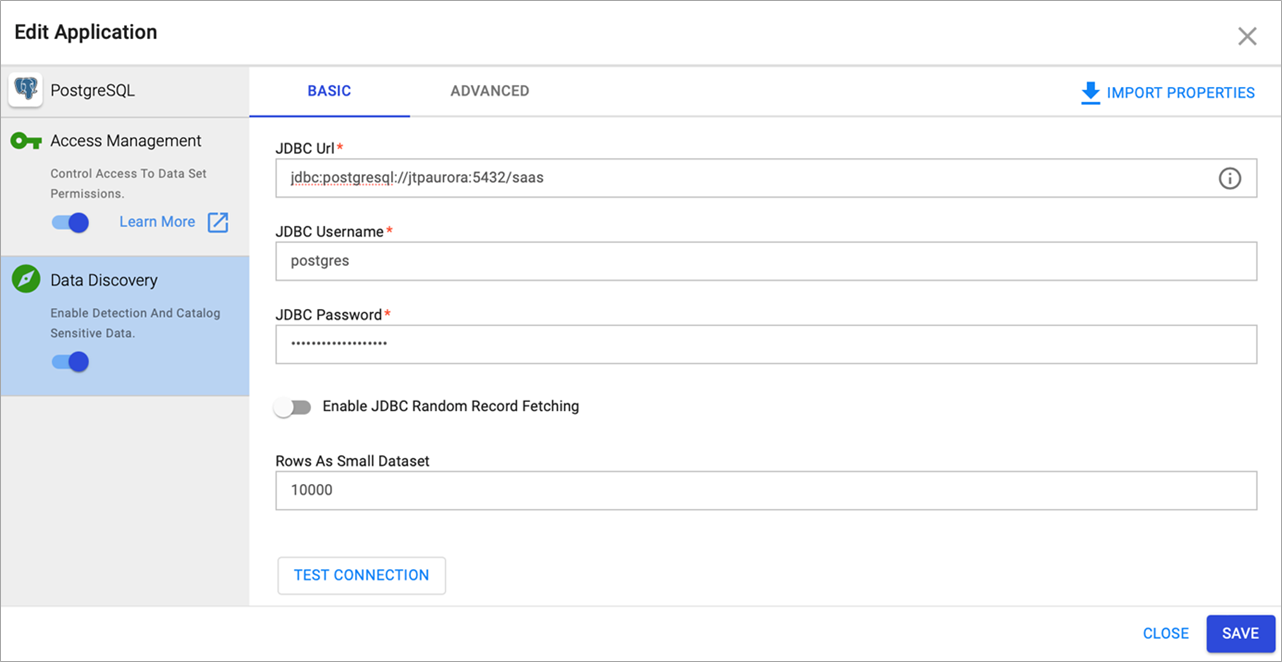Image resolution: width=1282 pixels, height=662 pixels.
Task: Enable JDBC Random Record Fetching
Action: pyautogui.click(x=293, y=406)
